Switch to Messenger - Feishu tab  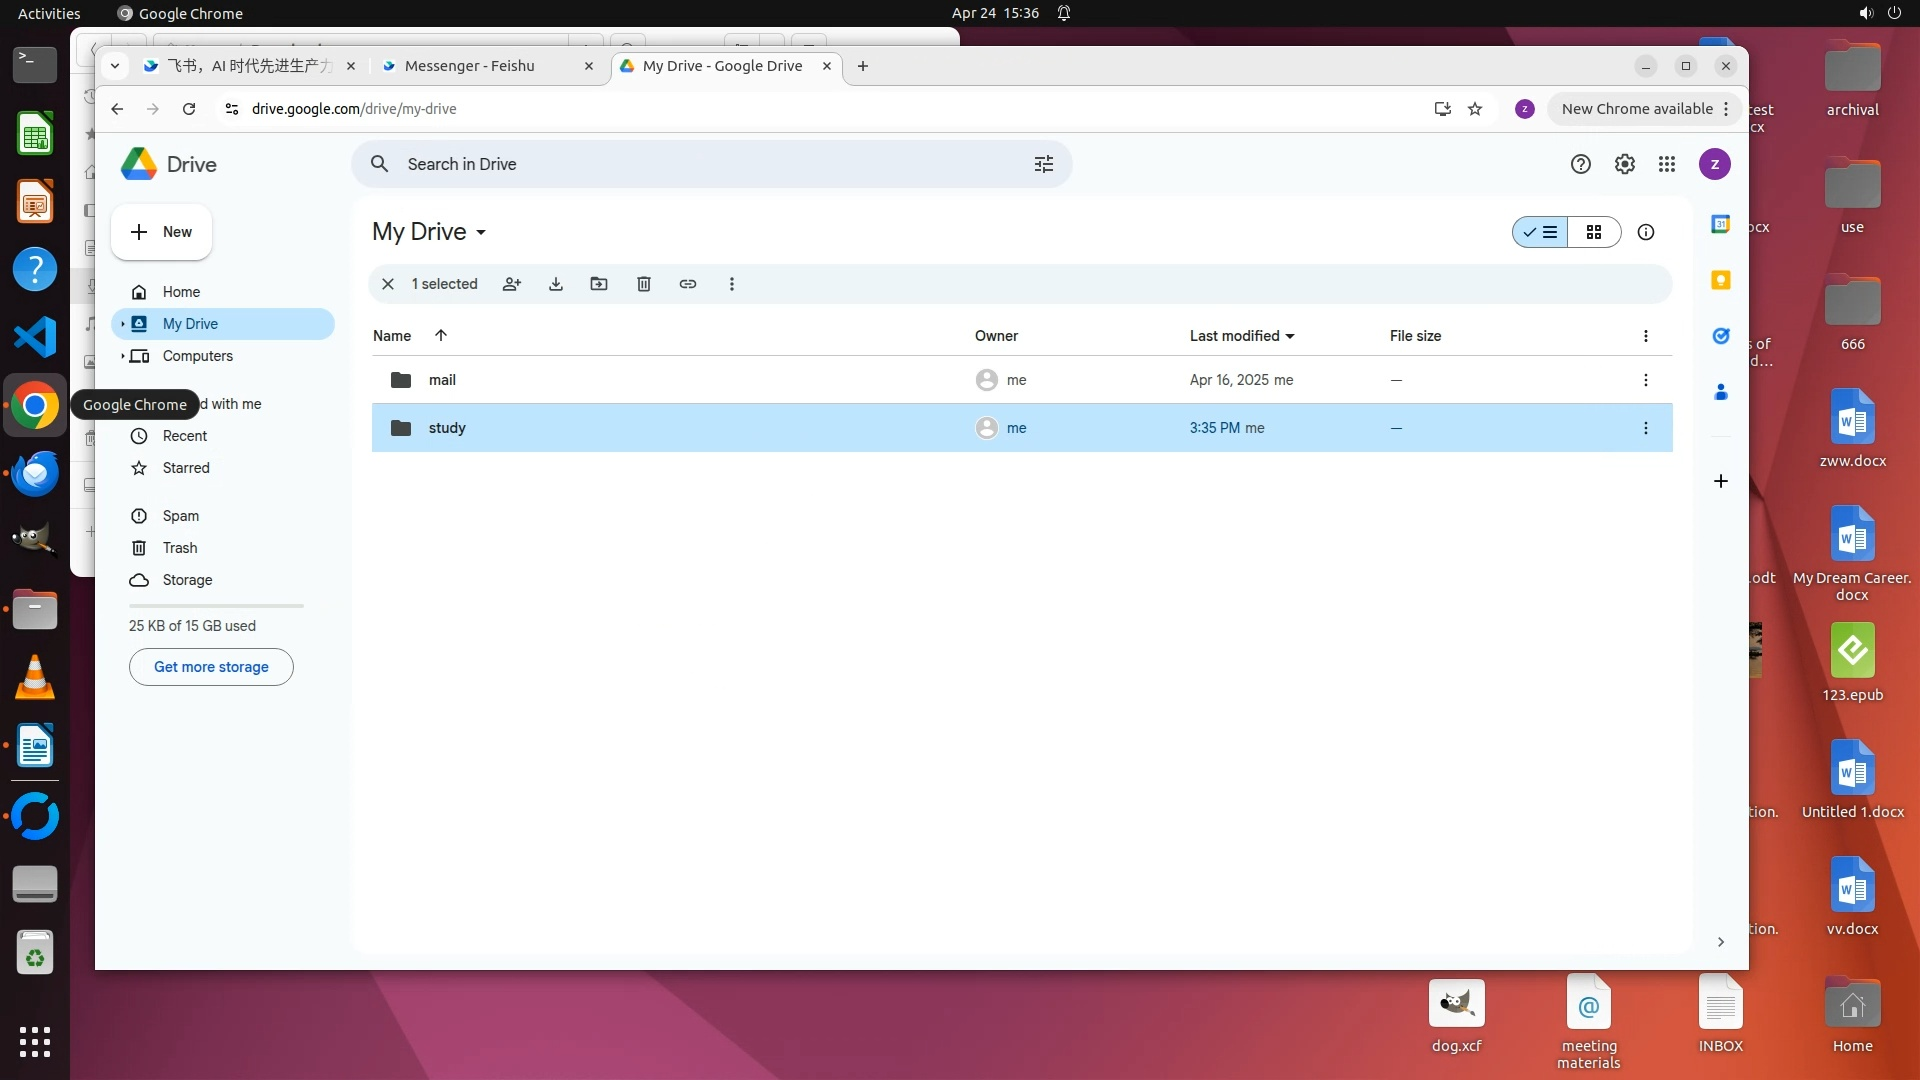tap(470, 66)
